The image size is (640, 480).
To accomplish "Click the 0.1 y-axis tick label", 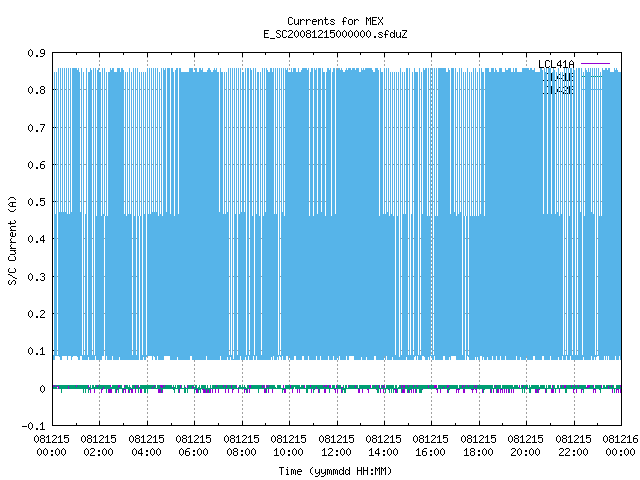I will [36, 351].
